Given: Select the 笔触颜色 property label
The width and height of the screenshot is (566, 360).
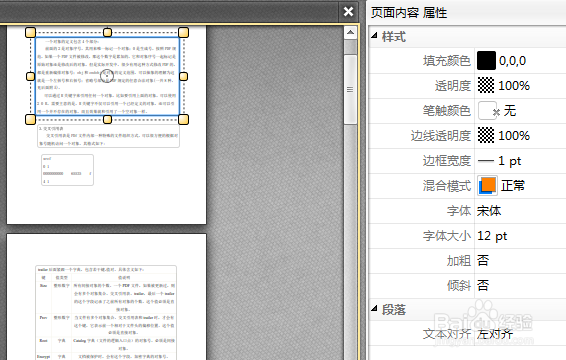Looking at the screenshot, I should coord(447,110).
